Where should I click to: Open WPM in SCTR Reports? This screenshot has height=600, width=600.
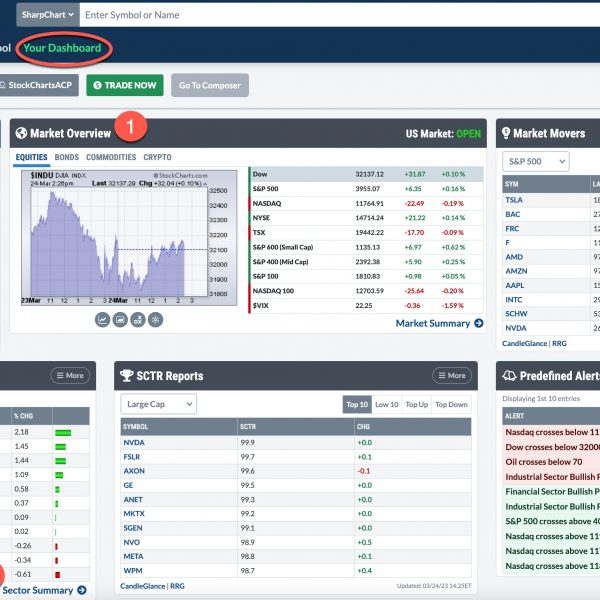[133, 571]
